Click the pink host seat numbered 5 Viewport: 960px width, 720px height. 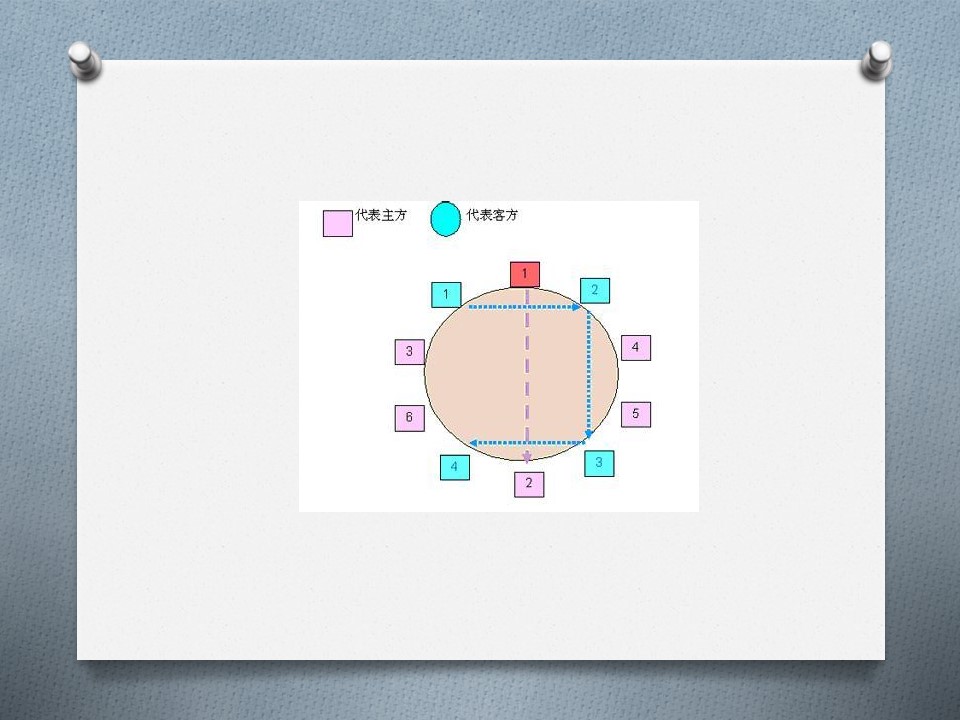(x=636, y=414)
